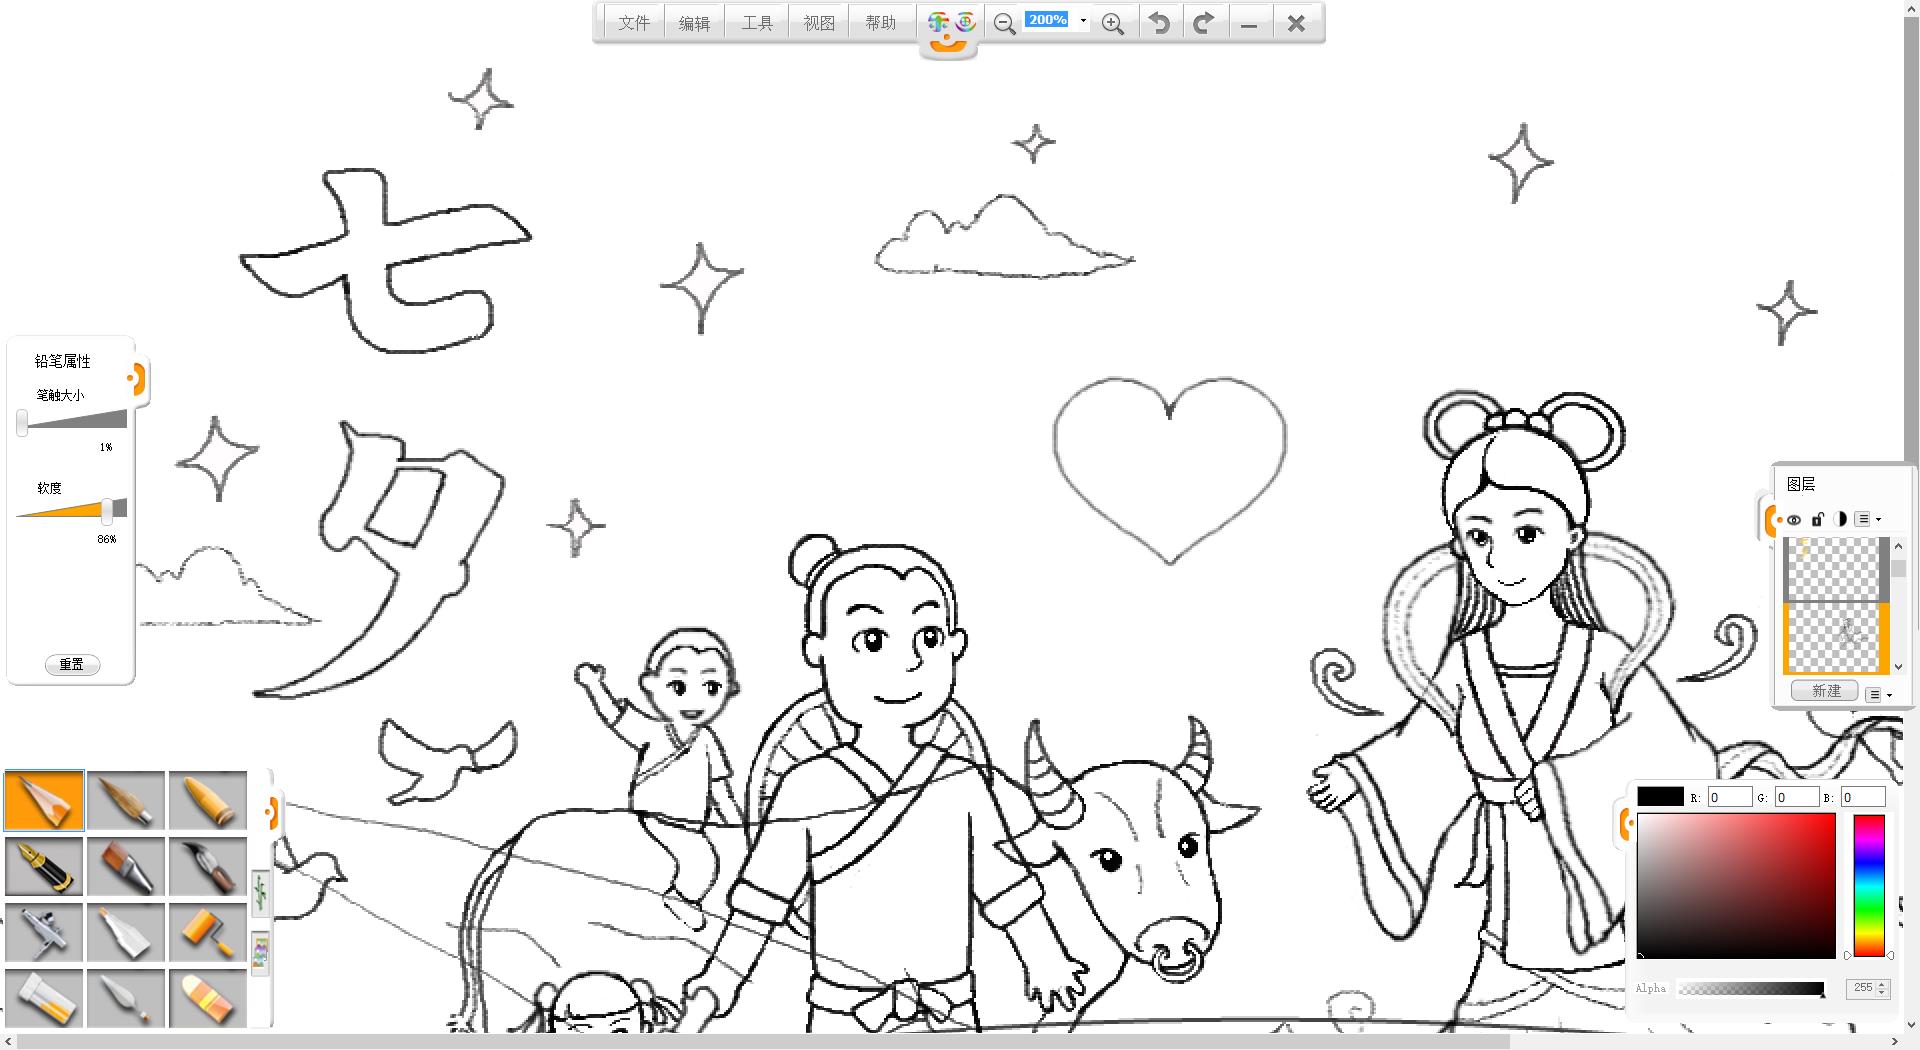Image resolution: width=1920 pixels, height=1050 pixels.
Task: Select the paint roller tool
Action: click(207, 932)
